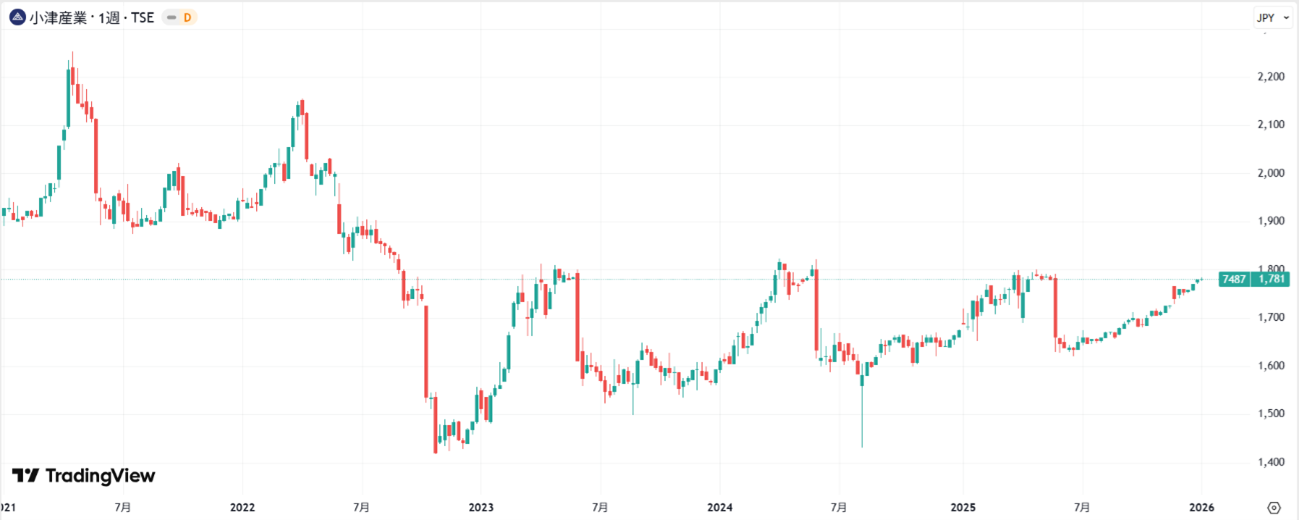Click the green 7487 ticker price tag

(x=1233, y=279)
